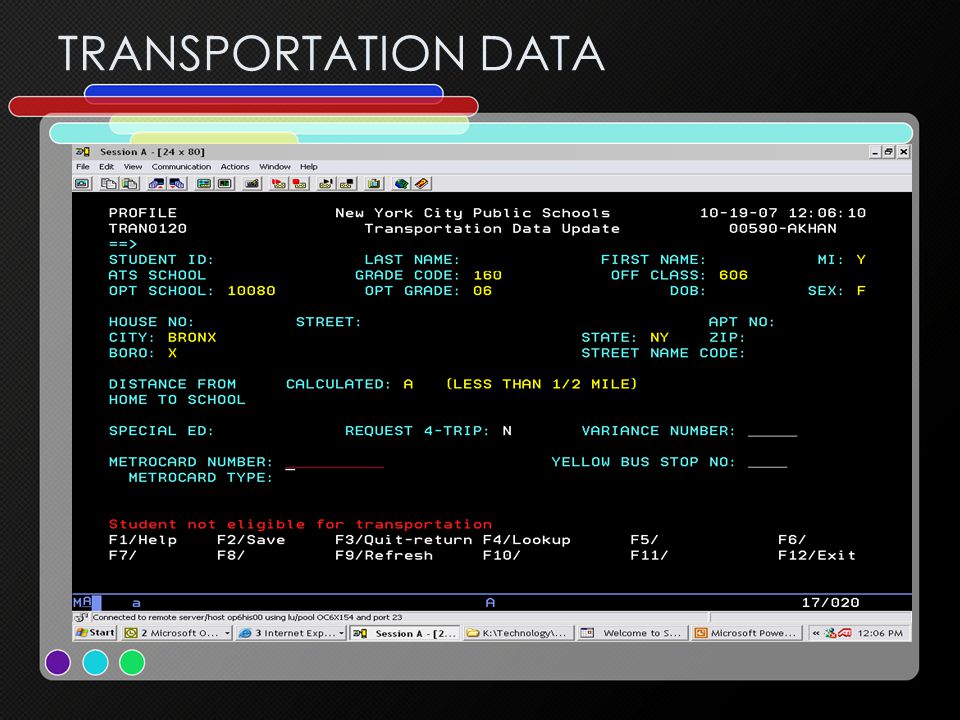This screenshot has width=960, height=720.
Task: Click the keyboard setup toolbar icon
Action: coord(252,183)
